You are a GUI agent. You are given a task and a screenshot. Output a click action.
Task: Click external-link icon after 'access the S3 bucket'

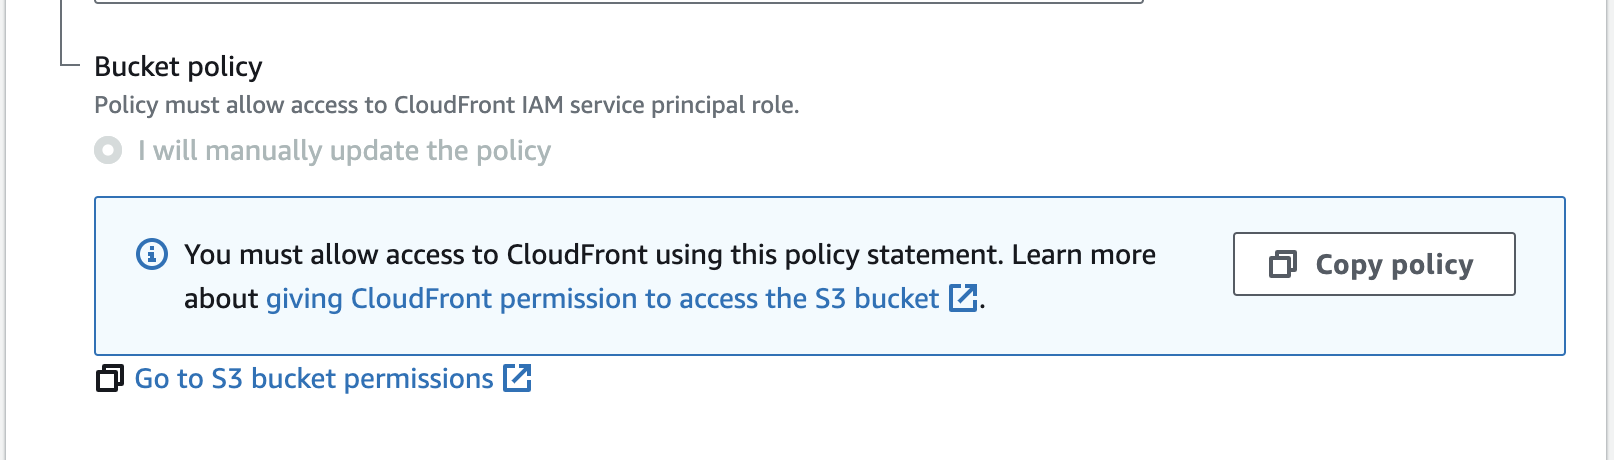tap(963, 298)
